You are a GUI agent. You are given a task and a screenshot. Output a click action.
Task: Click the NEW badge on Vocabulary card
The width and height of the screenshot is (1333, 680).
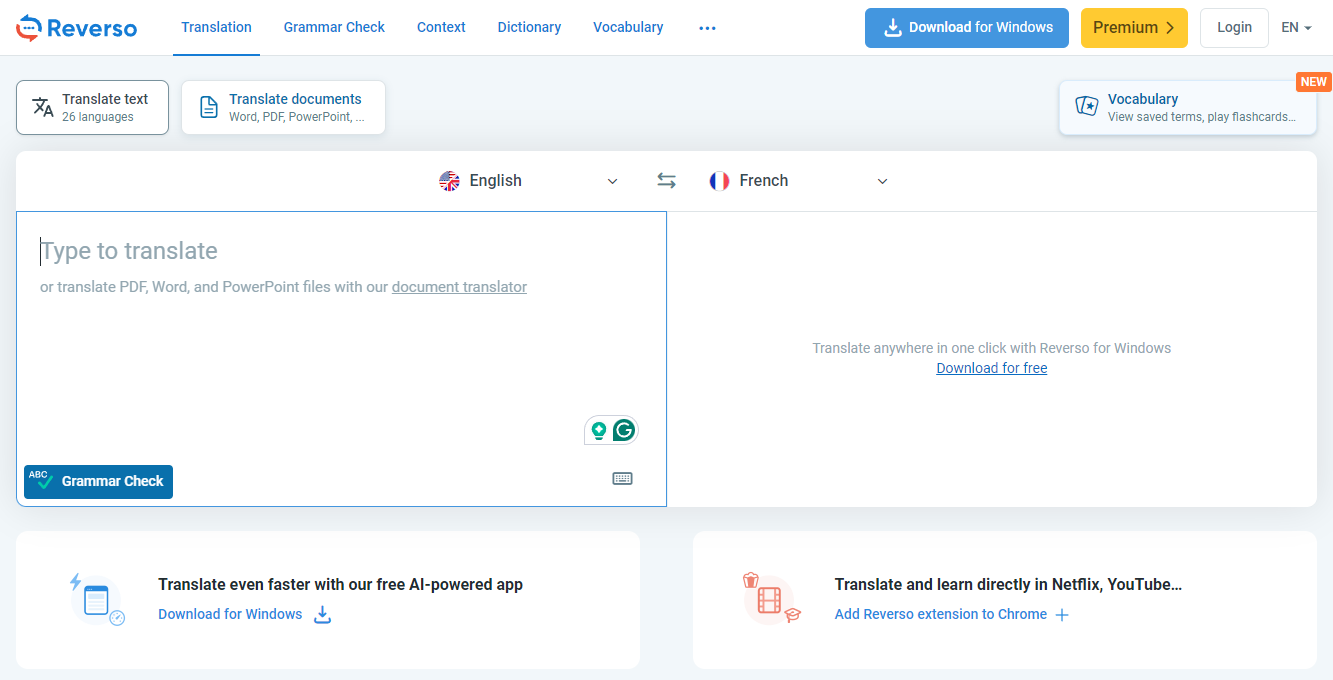[1314, 82]
